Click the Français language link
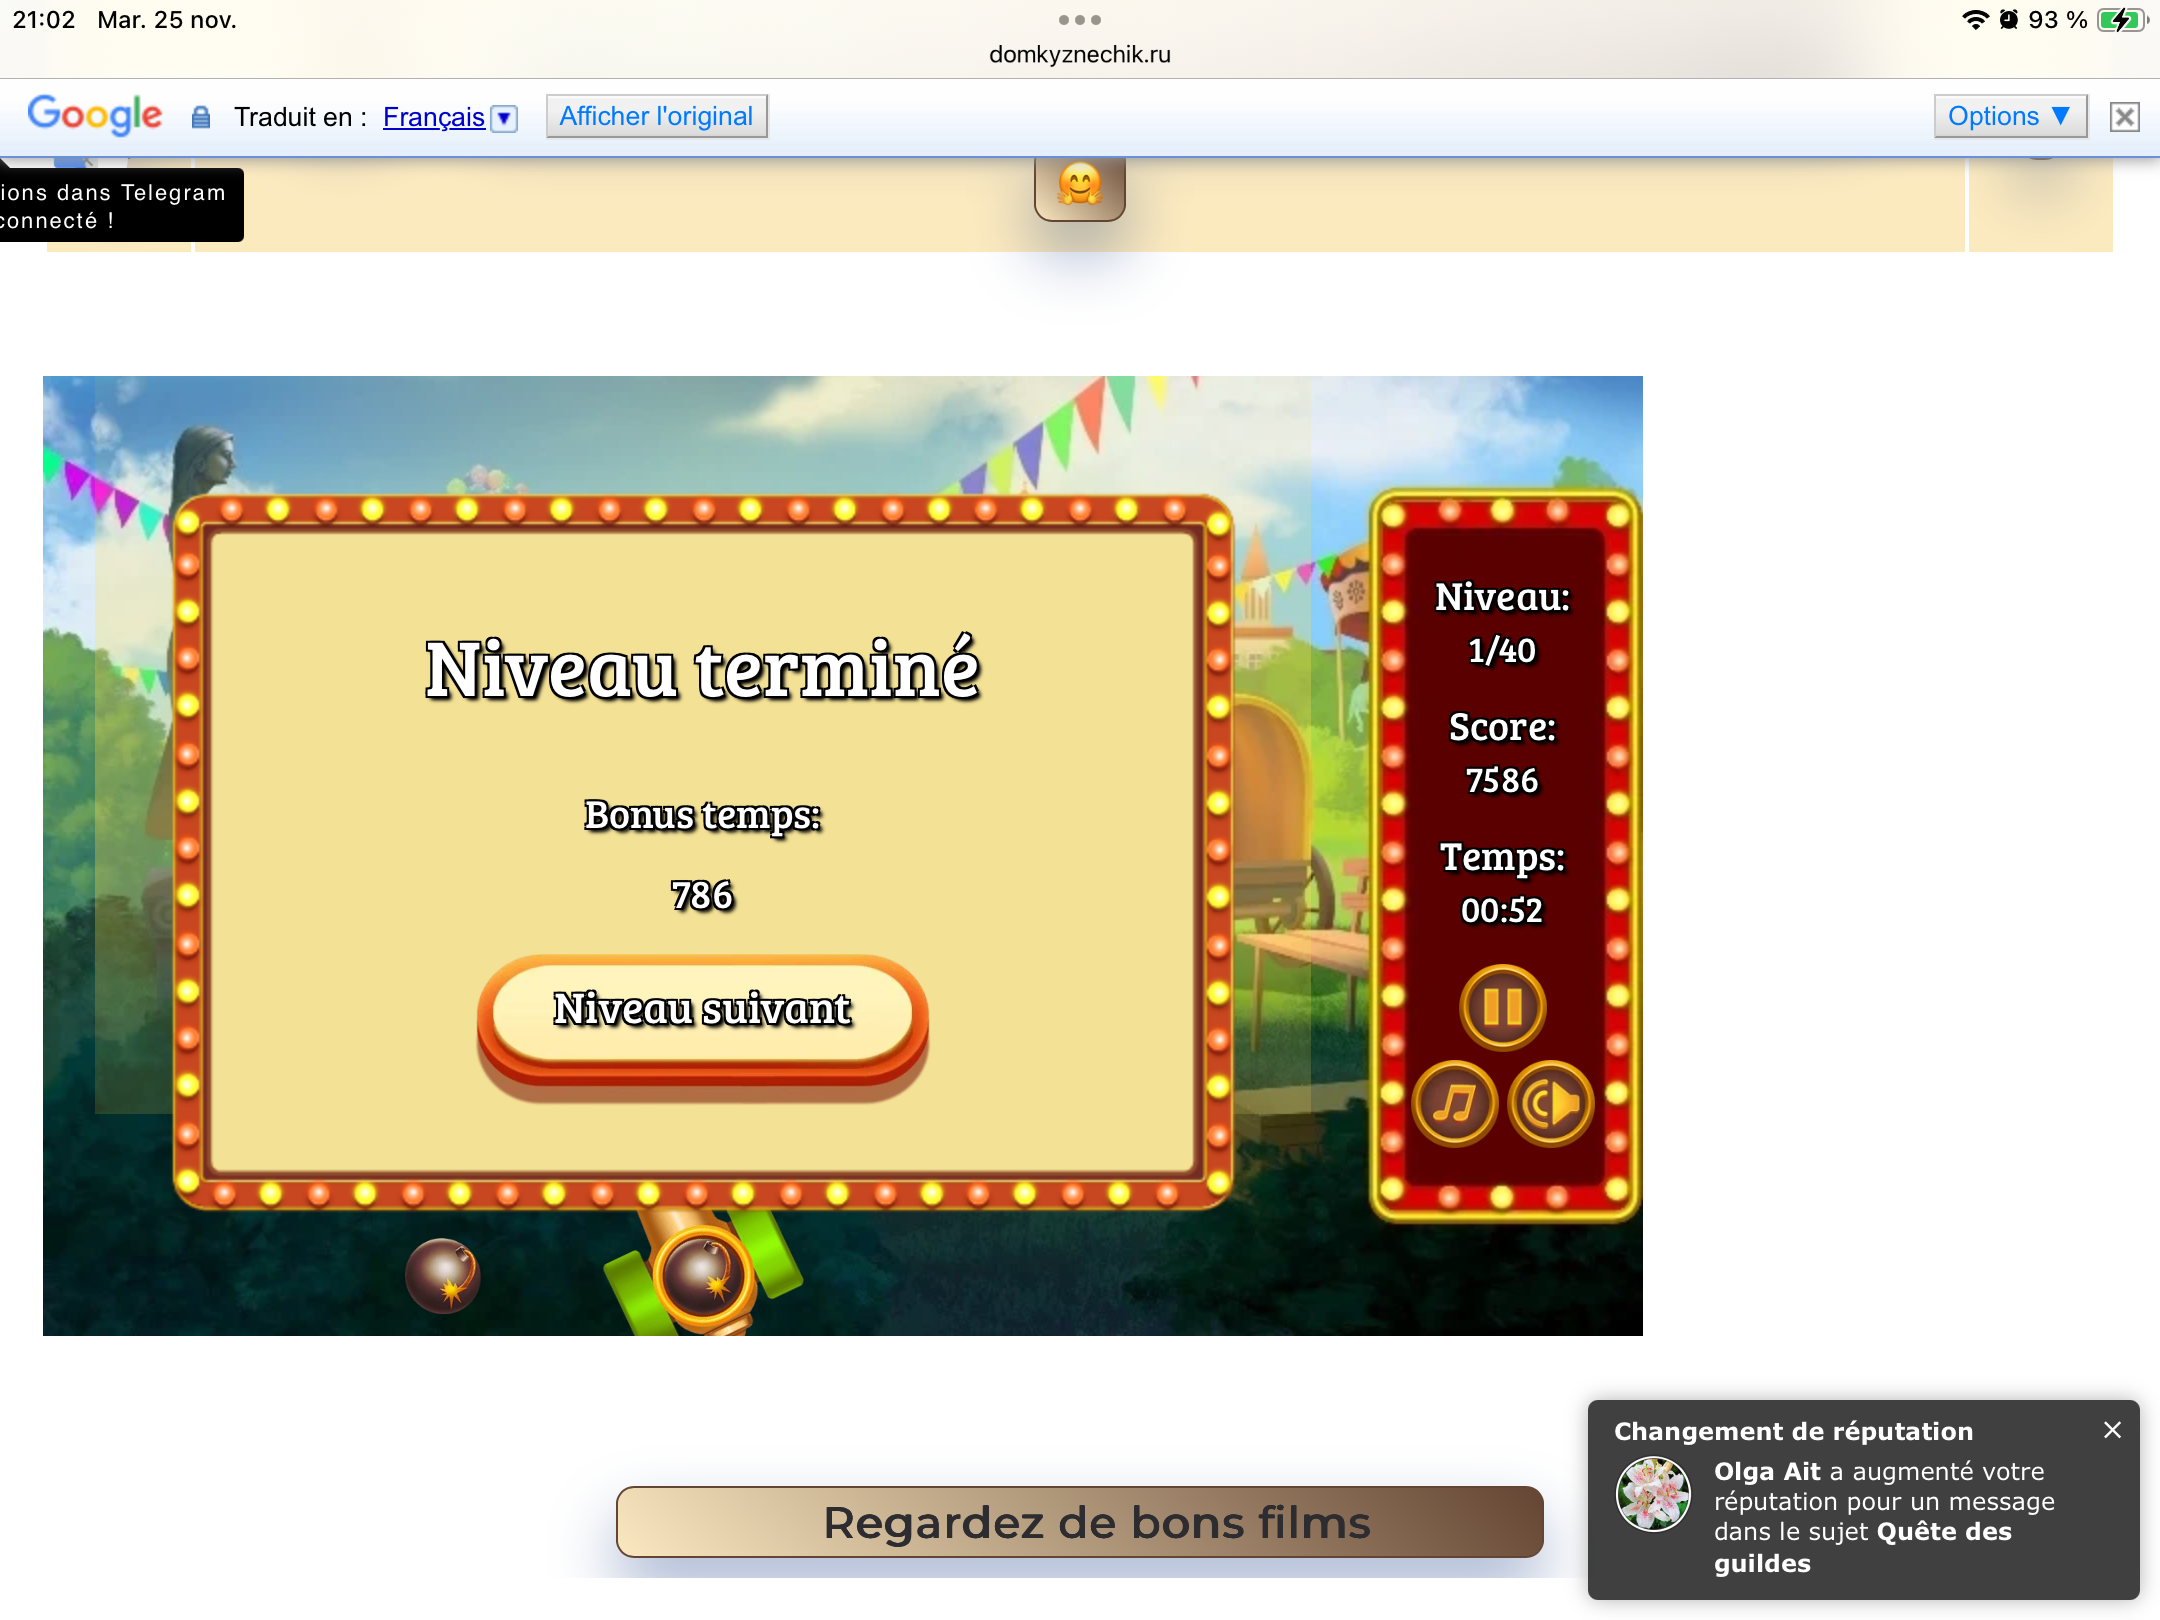 tap(433, 117)
